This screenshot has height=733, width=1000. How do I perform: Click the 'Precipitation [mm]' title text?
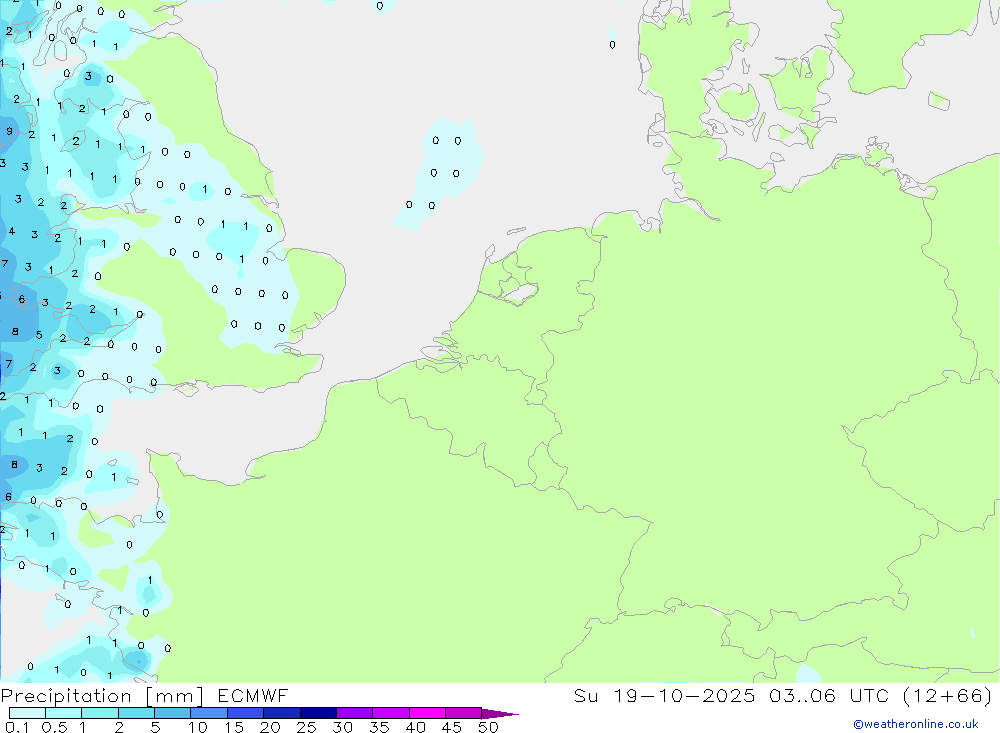click(x=103, y=696)
